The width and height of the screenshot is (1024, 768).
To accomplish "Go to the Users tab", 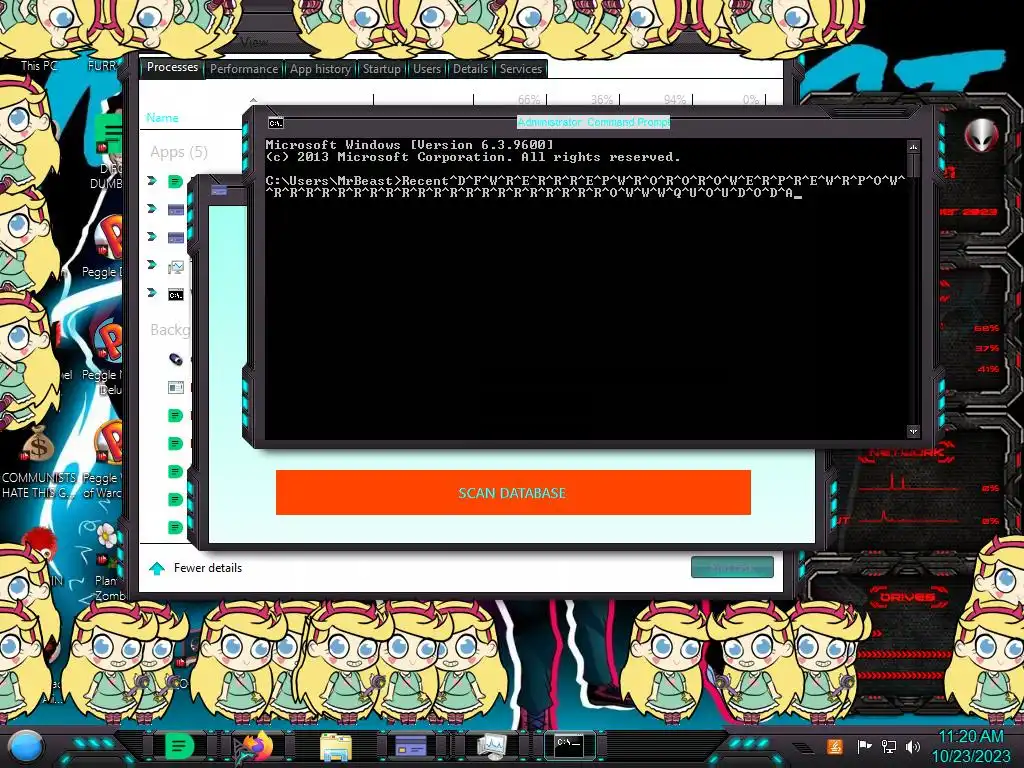I will (x=426, y=69).
